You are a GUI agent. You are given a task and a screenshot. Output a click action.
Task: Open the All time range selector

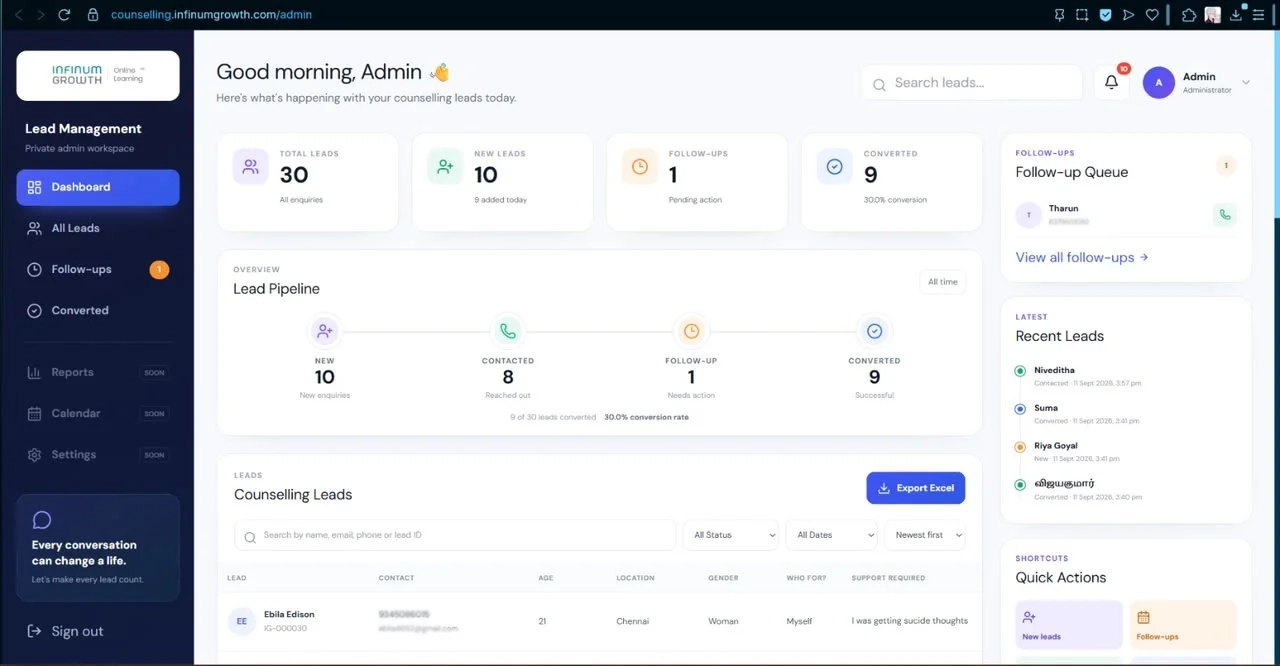click(x=943, y=282)
